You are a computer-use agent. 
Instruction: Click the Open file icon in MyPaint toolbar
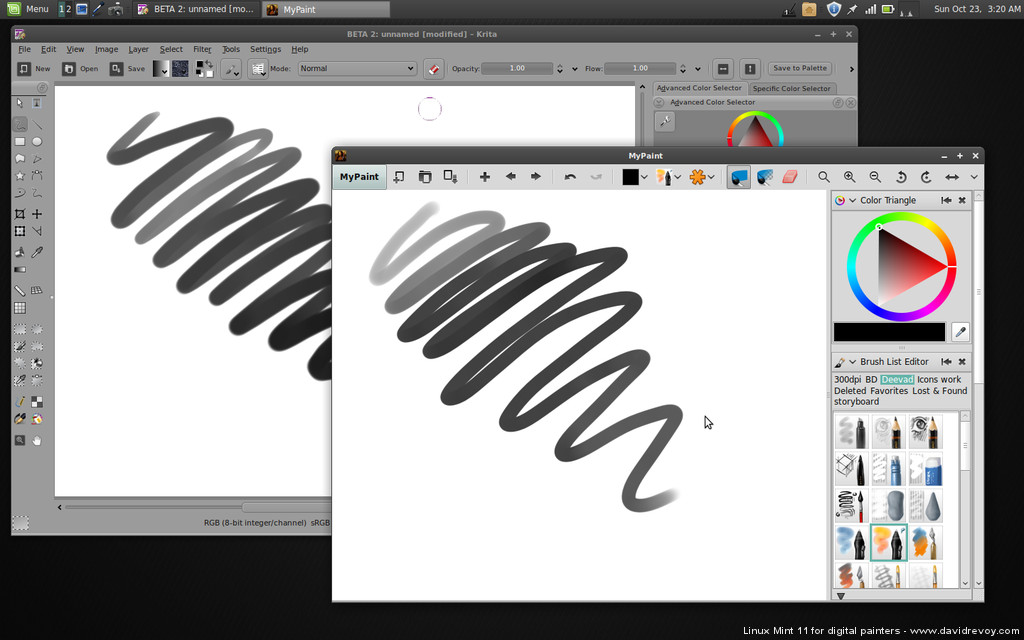click(425, 177)
